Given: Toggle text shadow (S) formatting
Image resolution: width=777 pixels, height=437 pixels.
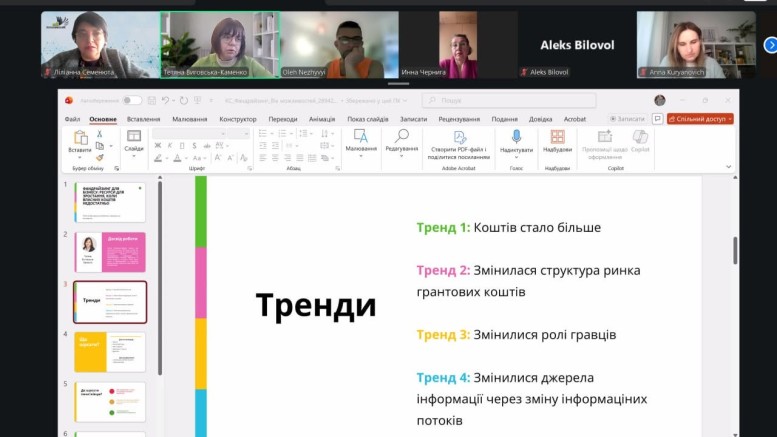Looking at the screenshot, I should (x=194, y=146).
